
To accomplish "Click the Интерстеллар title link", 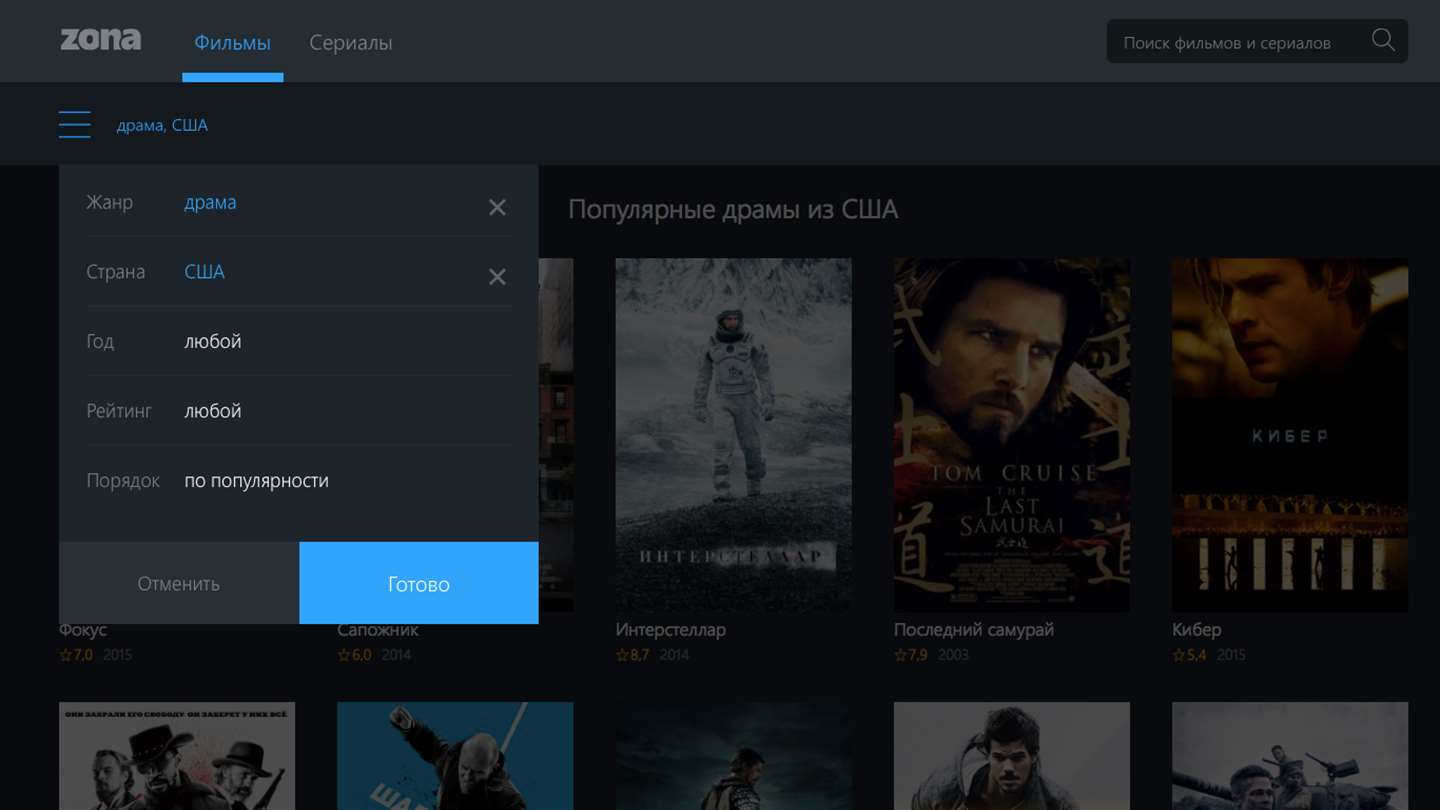I will pos(671,630).
